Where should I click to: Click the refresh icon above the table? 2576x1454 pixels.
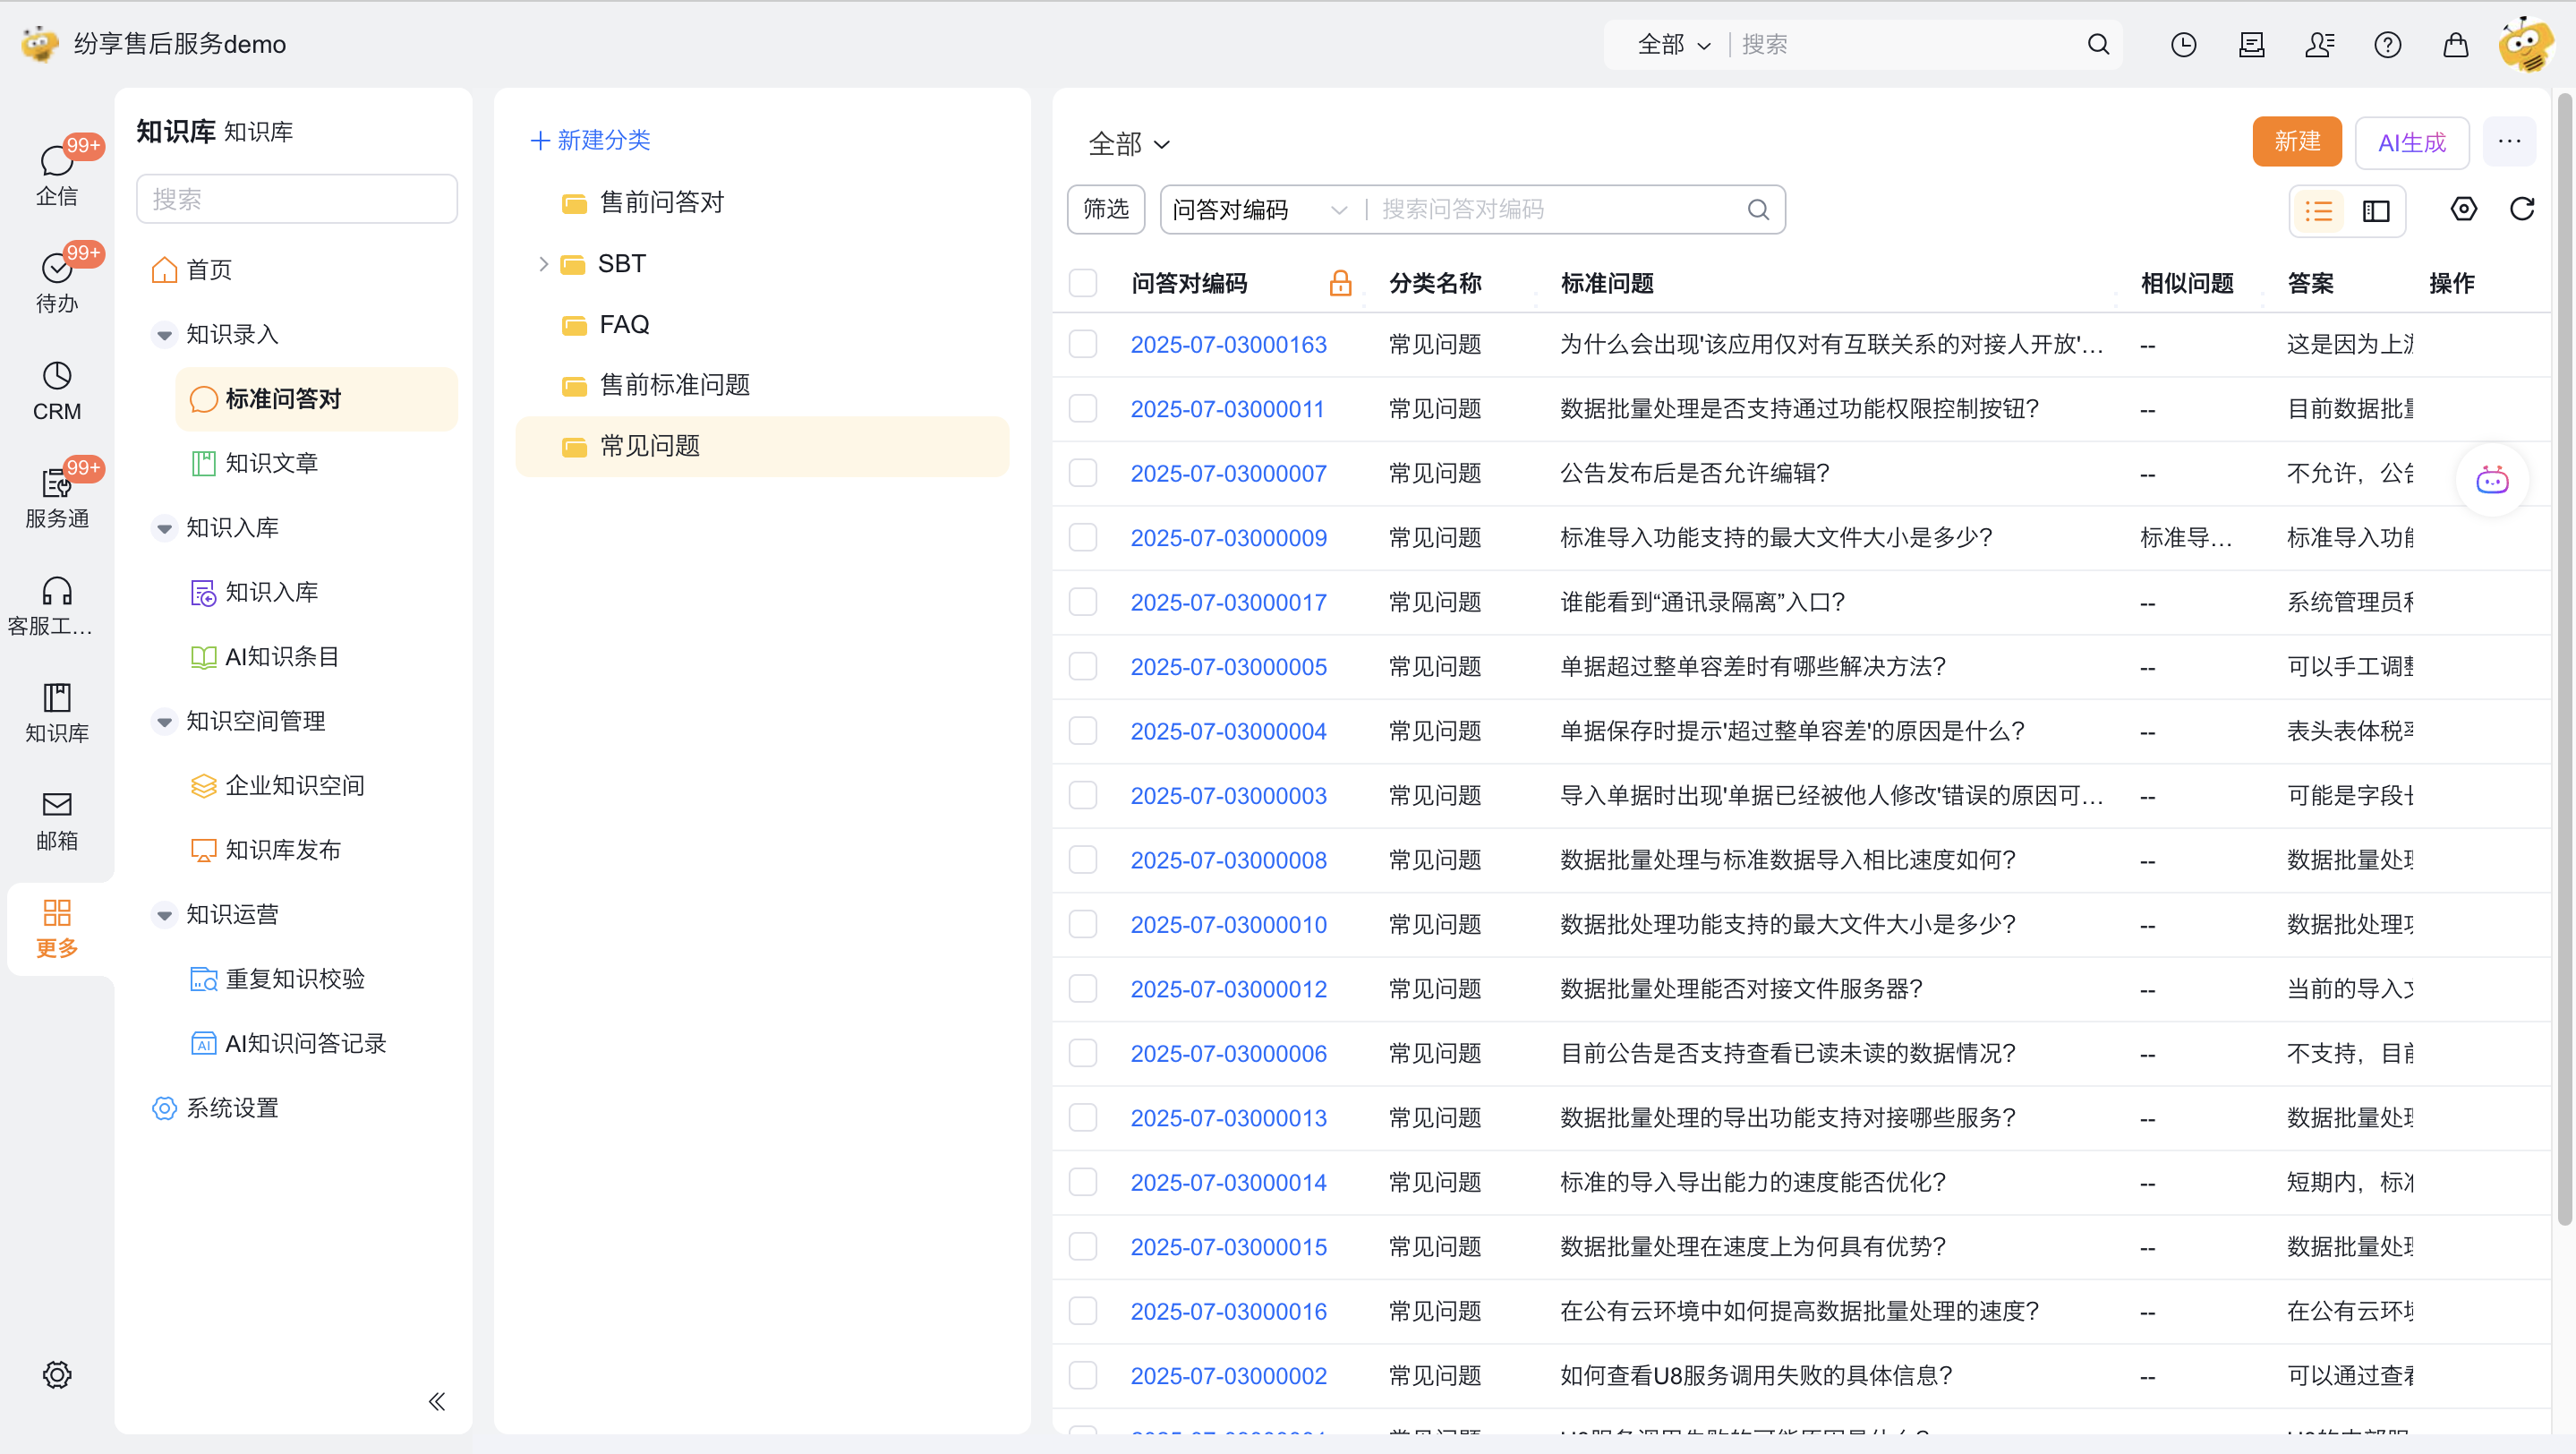pos(2521,209)
